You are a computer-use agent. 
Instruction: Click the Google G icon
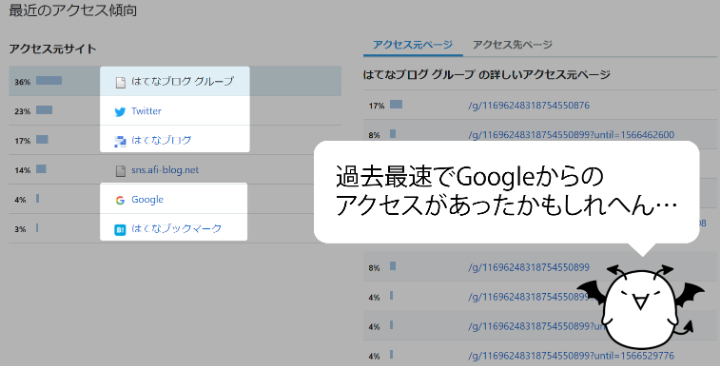click(x=120, y=200)
